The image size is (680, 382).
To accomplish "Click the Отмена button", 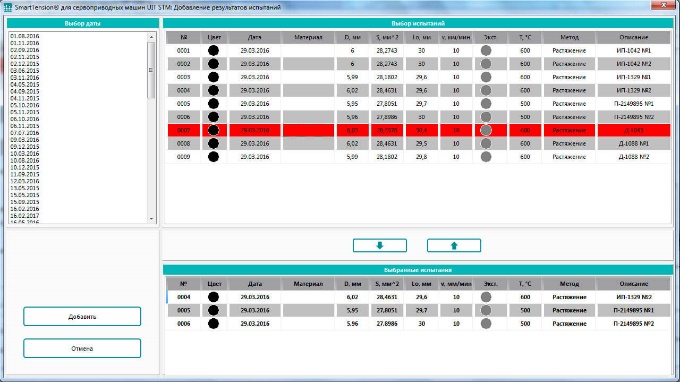I will pos(82,349).
